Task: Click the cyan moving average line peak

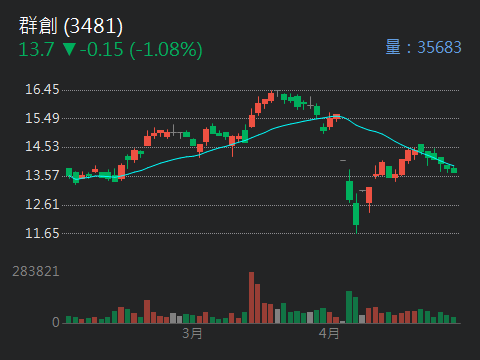Action: [x=337, y=116]
